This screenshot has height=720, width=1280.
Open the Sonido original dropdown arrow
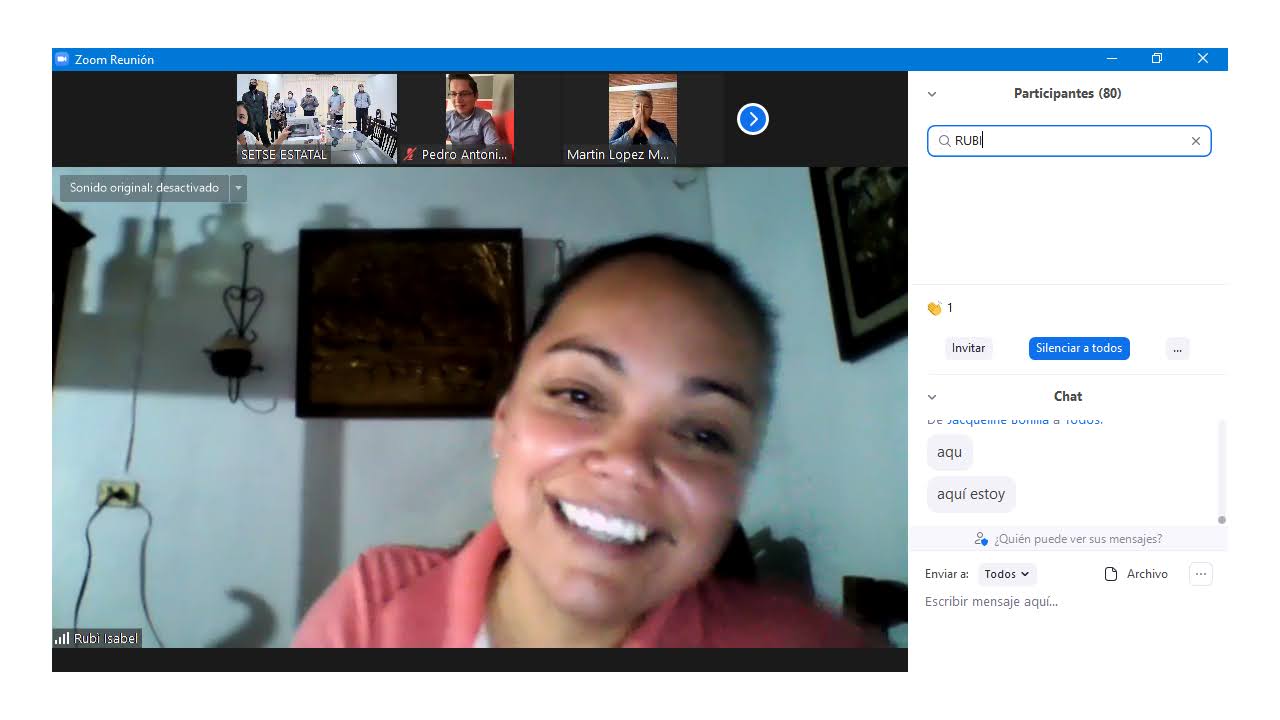pyautogui.click(x=238, y=188)
